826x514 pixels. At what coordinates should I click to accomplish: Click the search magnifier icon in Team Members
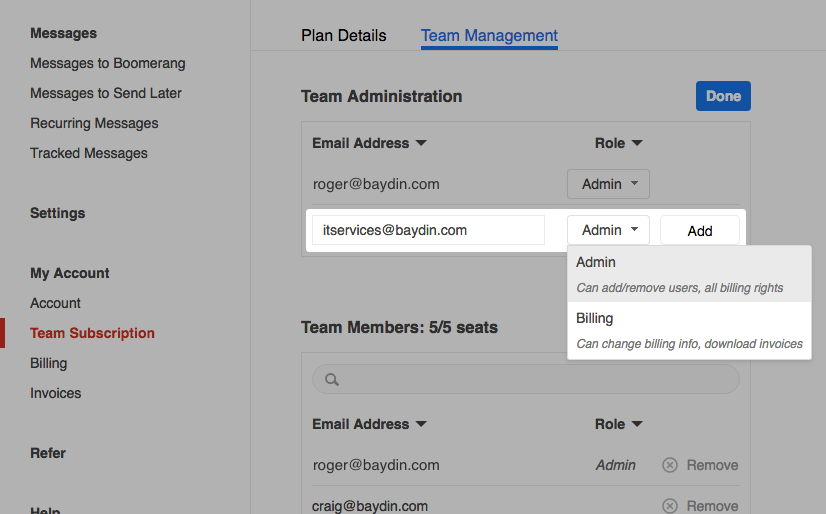pyautogui.click(x=332, y=380)
